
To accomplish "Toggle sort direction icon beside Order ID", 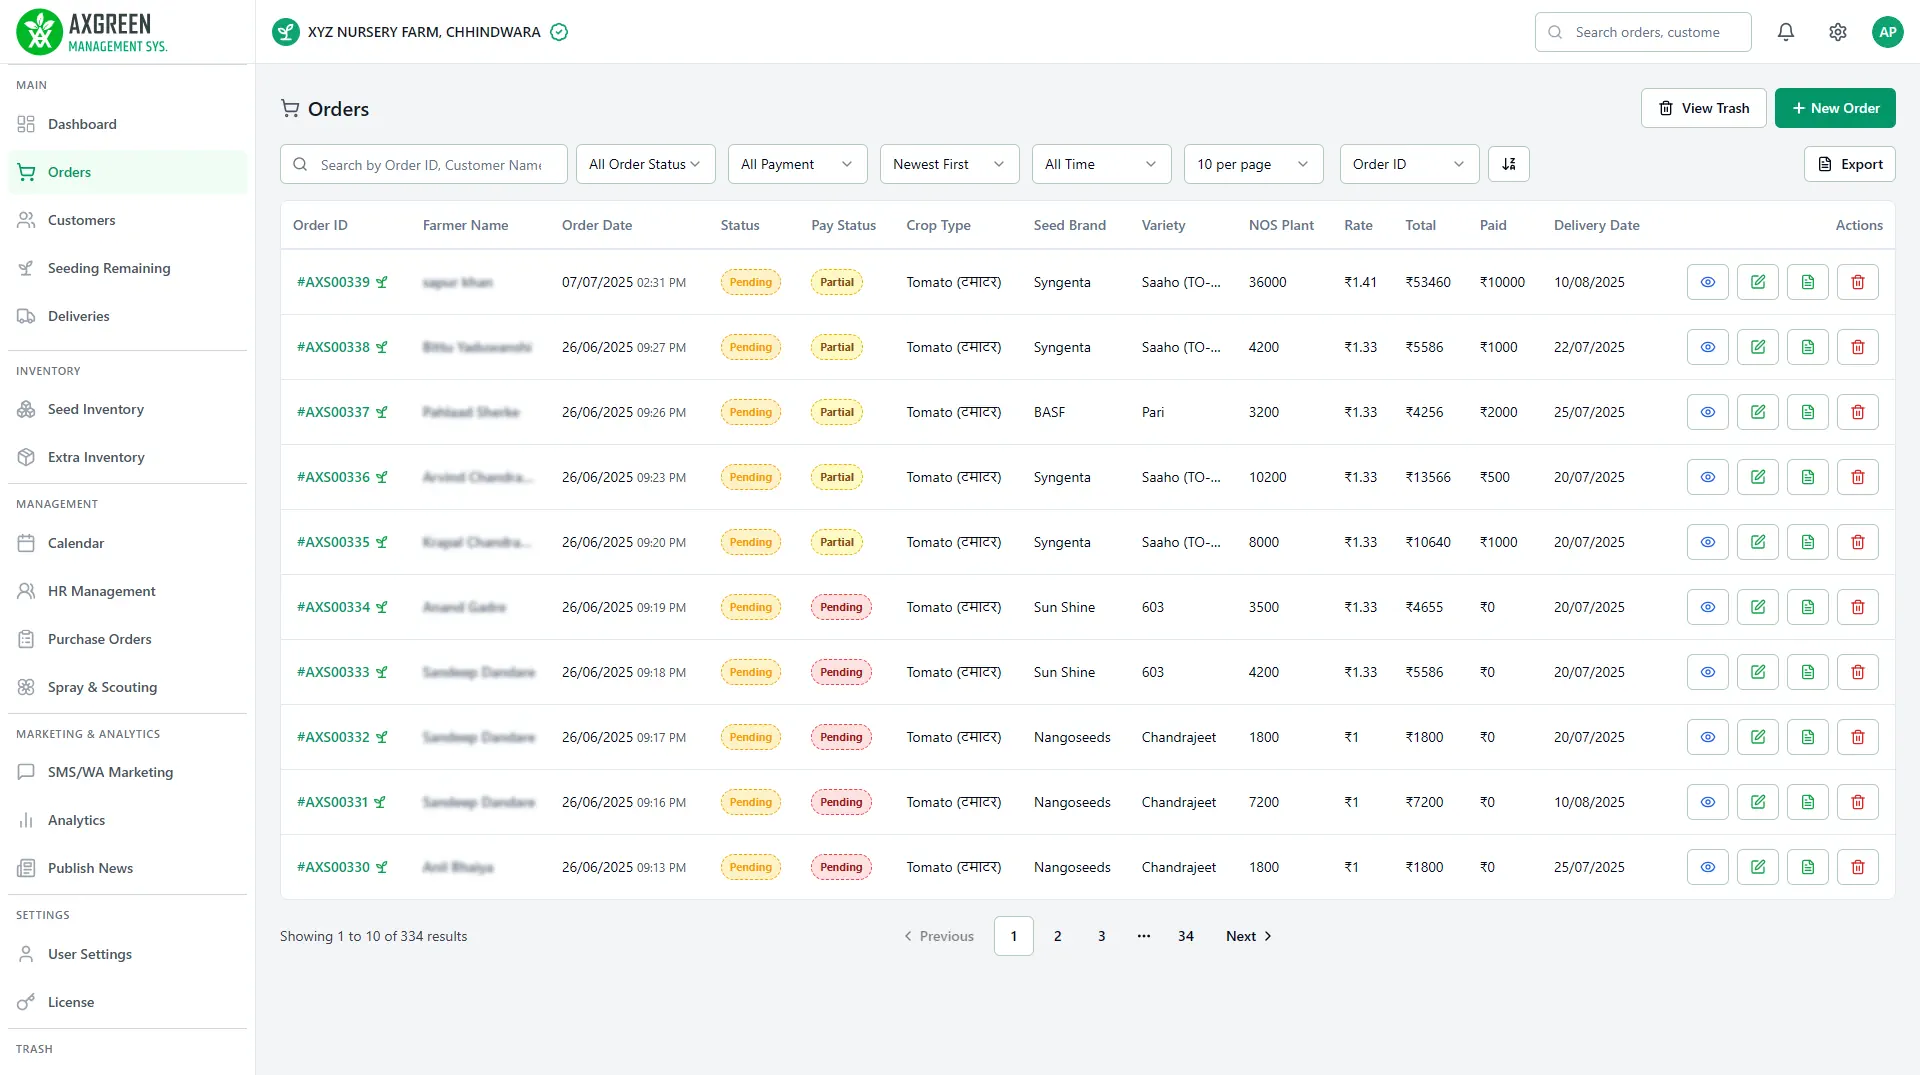I will [1508, 164].
